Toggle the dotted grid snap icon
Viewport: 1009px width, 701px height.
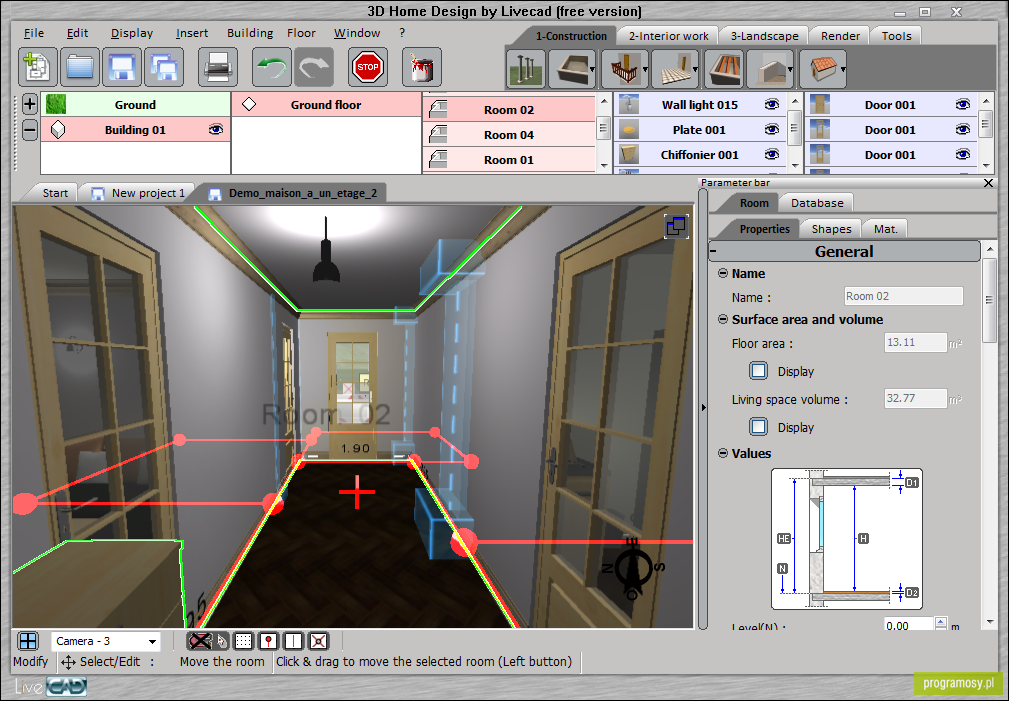click(x=243, y=640)
